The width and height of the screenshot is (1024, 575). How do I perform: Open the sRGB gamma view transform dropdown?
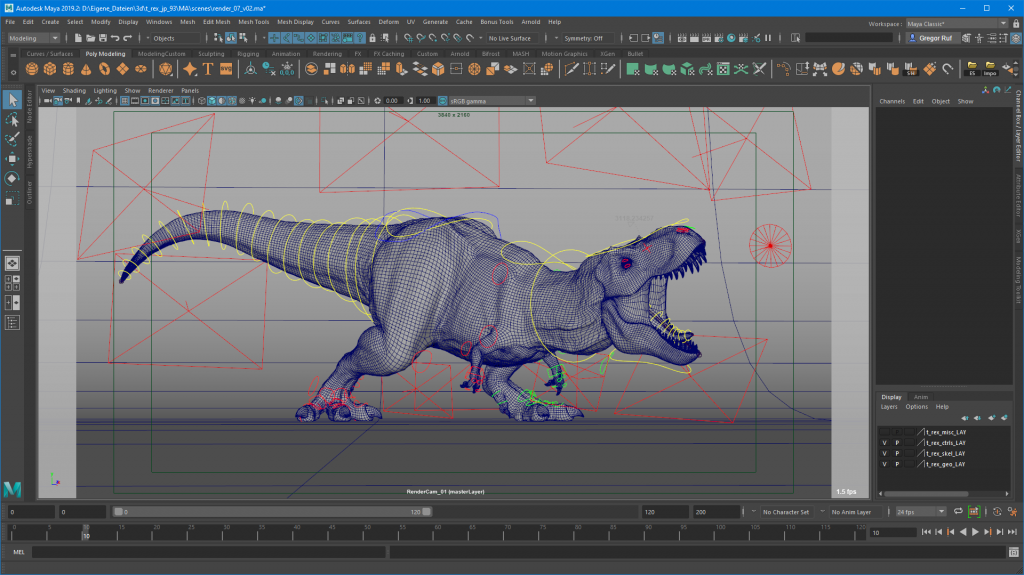[x=492, y=101]
